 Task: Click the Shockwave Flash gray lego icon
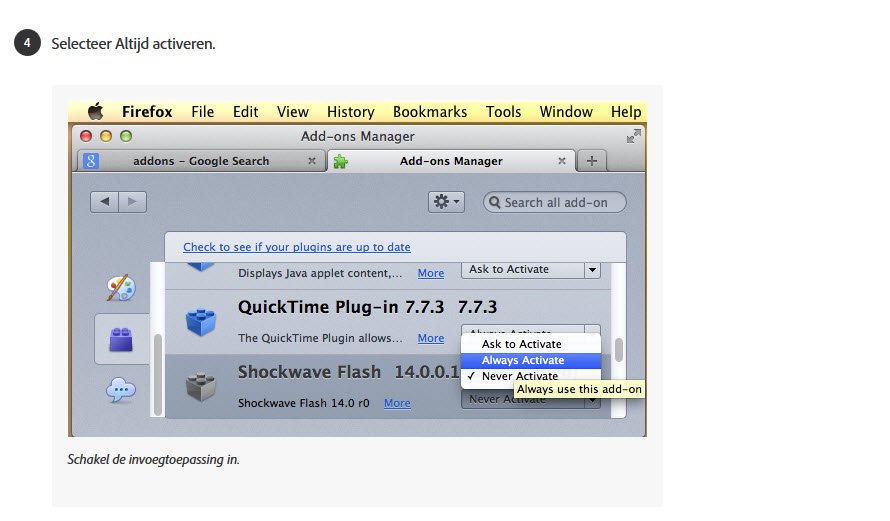pyautogui.click(x=201, y=387)
